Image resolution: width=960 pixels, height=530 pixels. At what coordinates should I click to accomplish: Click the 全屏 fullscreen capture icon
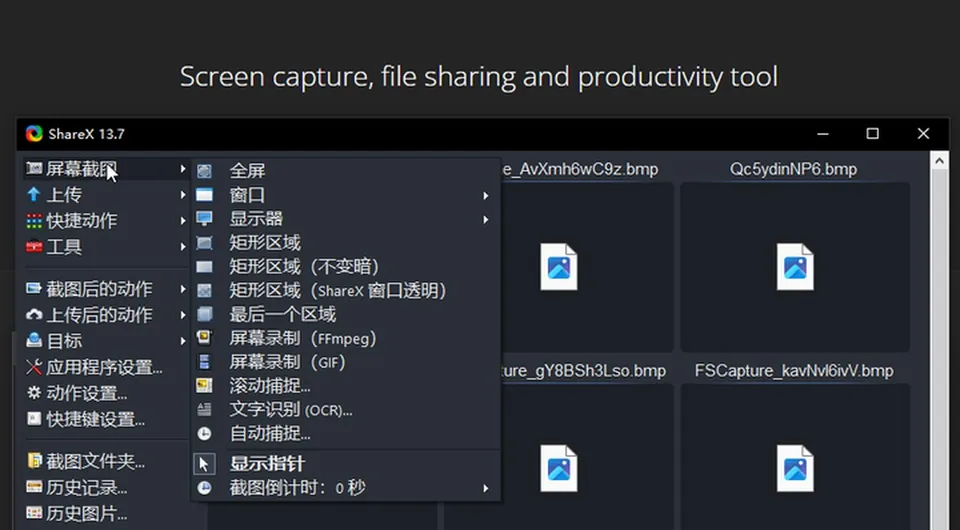[x=204, y=171]
